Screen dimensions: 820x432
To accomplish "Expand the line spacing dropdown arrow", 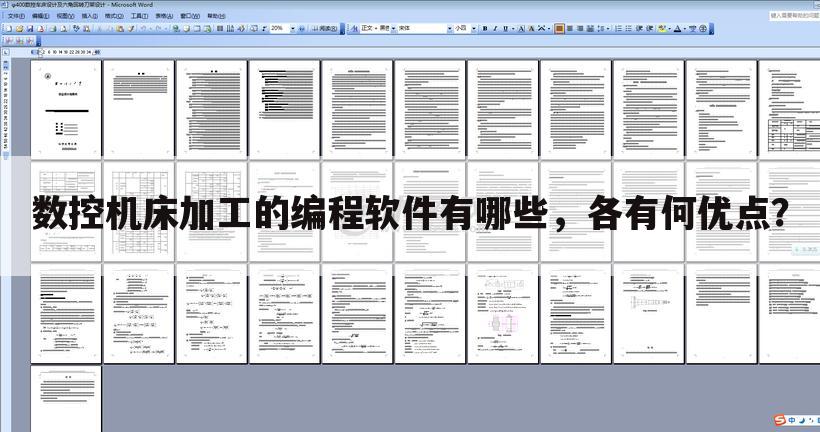I will (608, 28).
